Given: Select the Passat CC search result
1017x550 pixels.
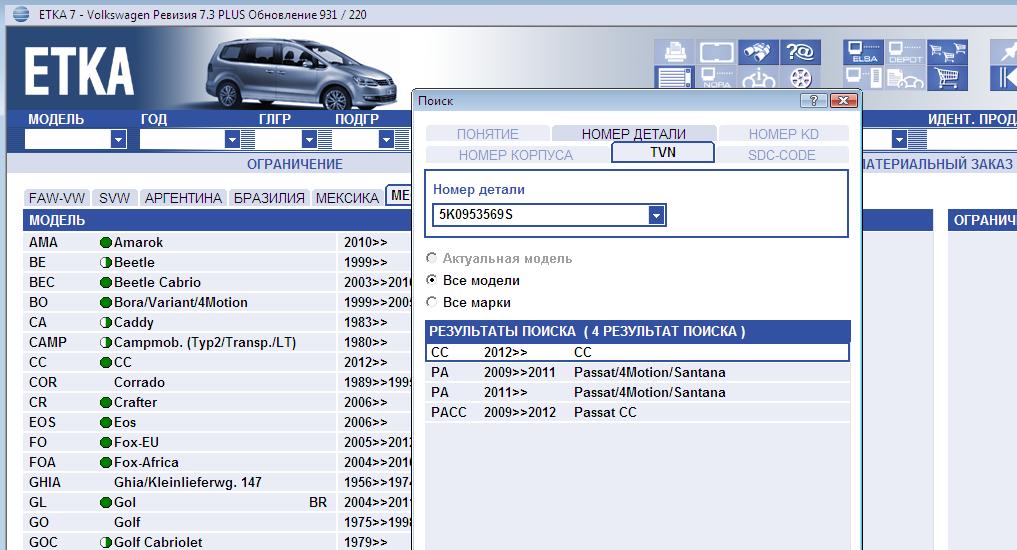Looking at the screenshot, I should 604,412.
